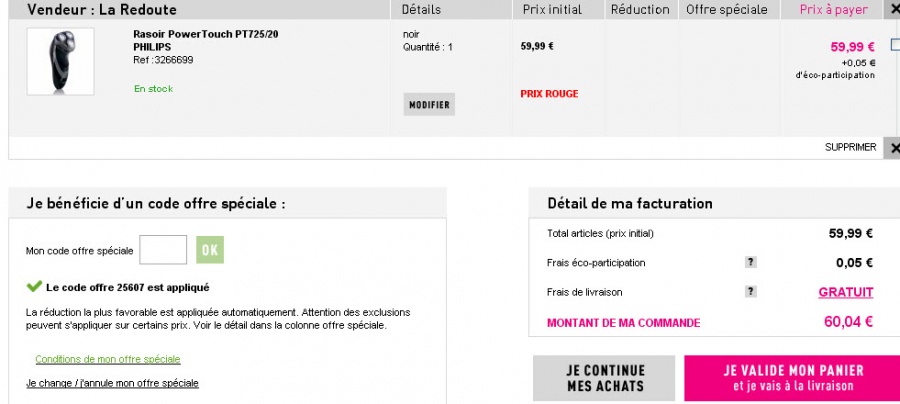Click the help icon beside Frais de livraison

click(751, 292)
